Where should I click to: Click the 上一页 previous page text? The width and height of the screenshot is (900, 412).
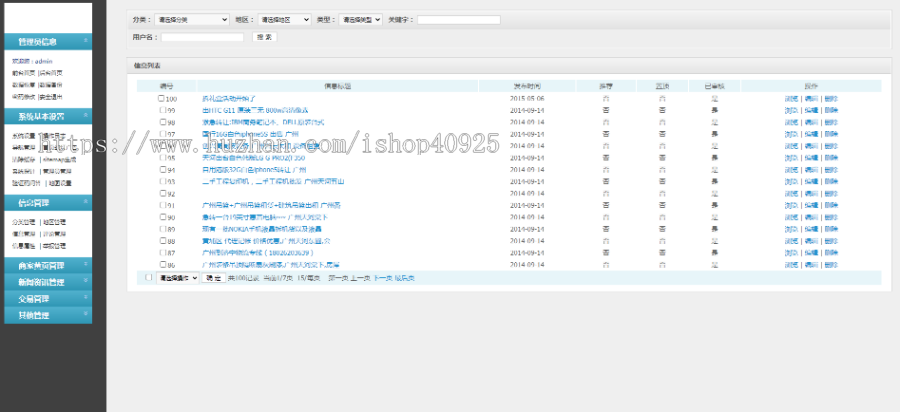tap(360, 278)
